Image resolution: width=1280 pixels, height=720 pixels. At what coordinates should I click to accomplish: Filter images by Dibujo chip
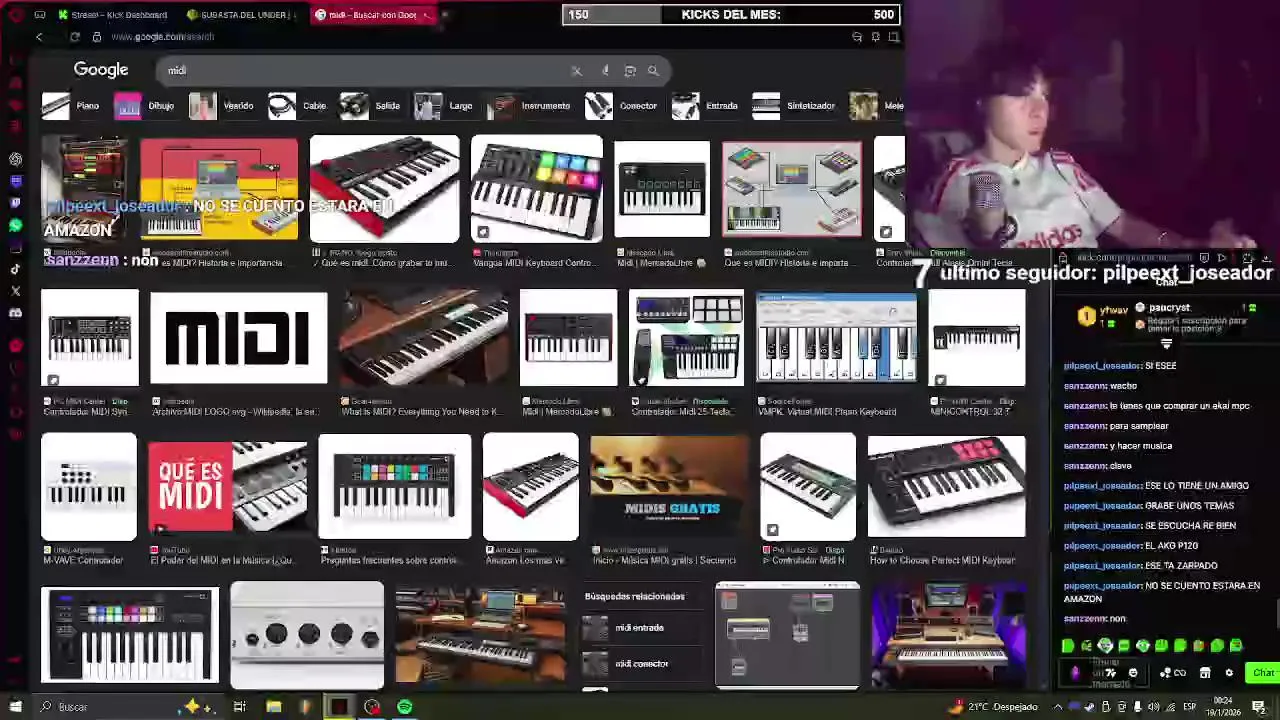tap(145, 106)
